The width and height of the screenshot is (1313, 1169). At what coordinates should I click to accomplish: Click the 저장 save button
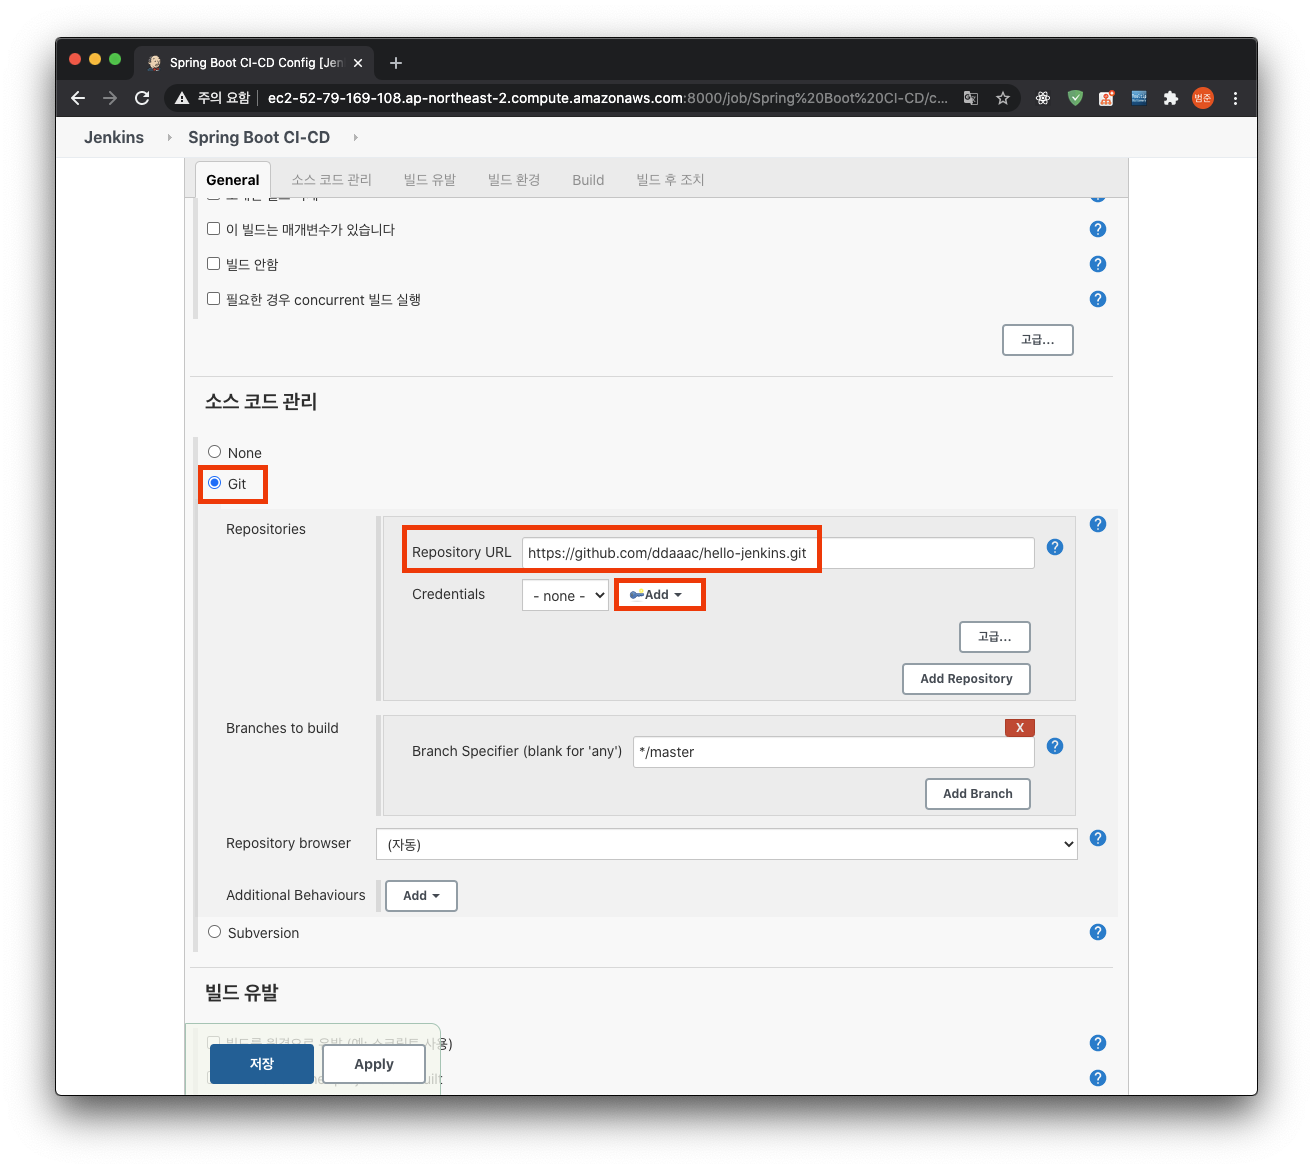tap(262, 1064)
